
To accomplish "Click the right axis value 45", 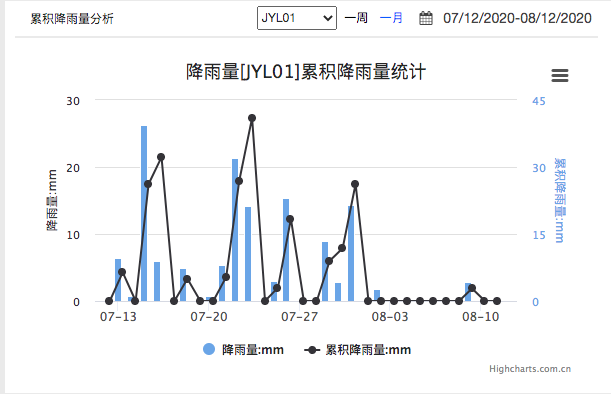I will coord(539,101).
